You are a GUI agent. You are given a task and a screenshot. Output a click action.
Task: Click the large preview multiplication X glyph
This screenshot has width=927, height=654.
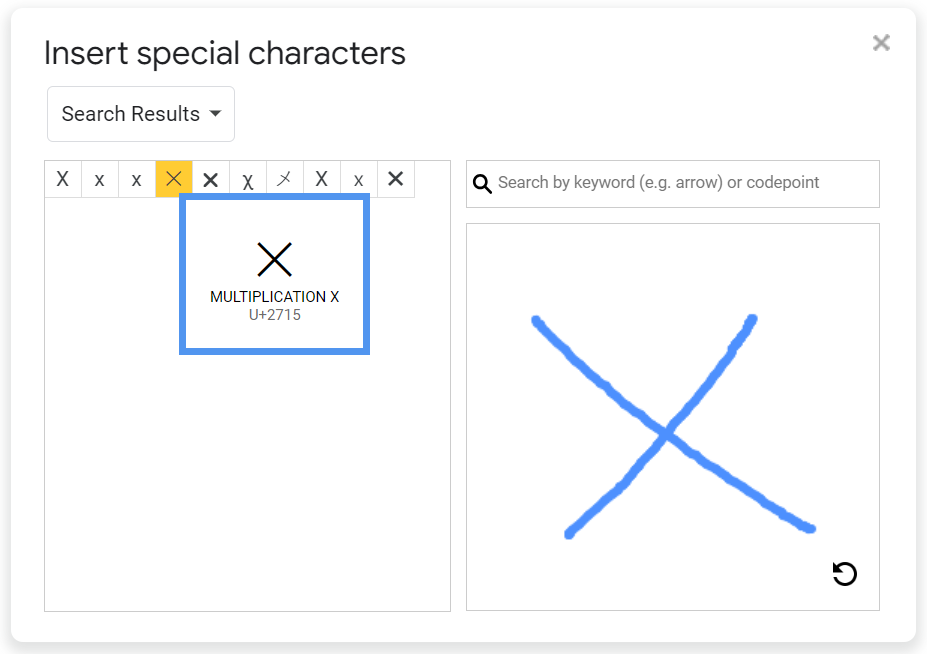tap(274, 260)
